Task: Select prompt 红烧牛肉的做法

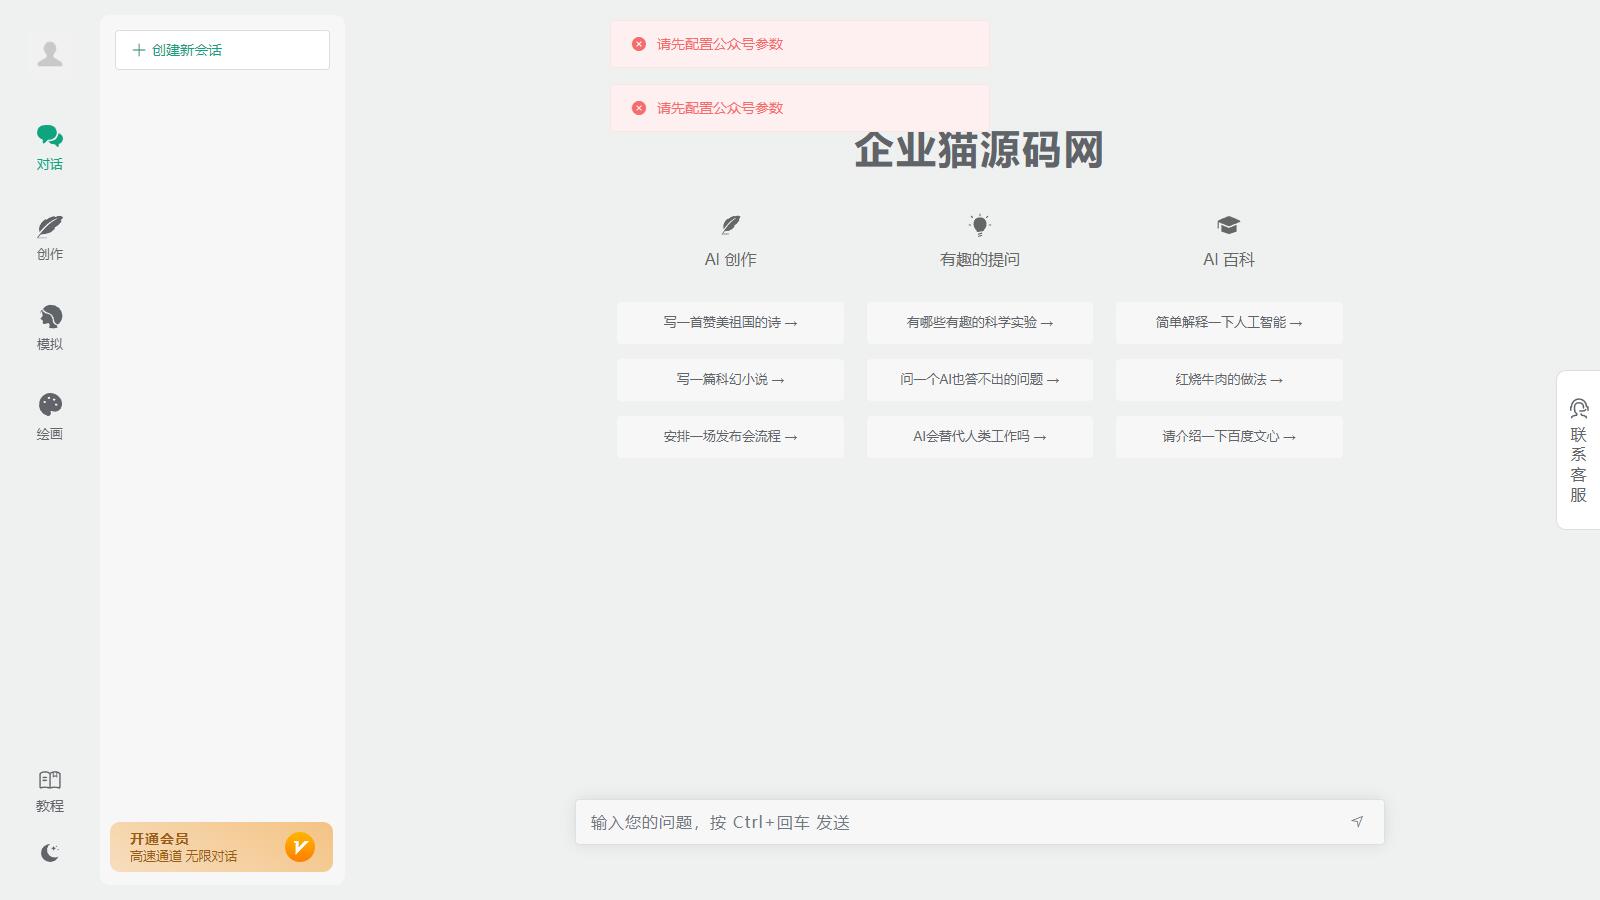Action: (x=1229, y=380)
